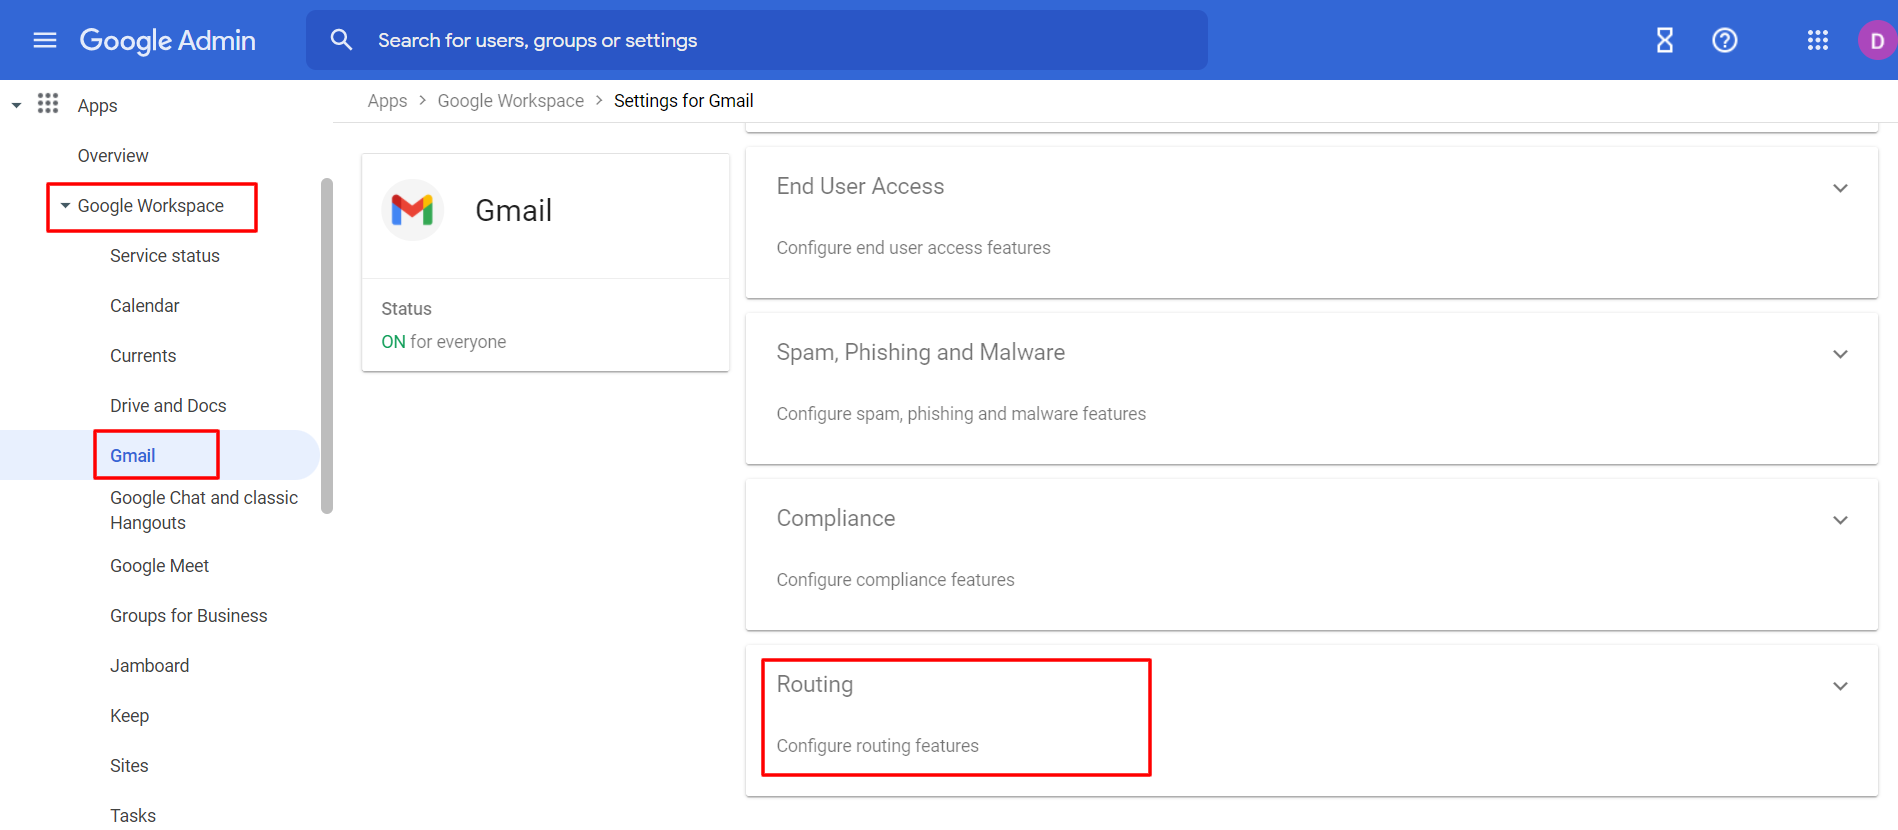1898x830 pixels.
Task: Open Google Meet in the sidebar
Action: point(159,566)
